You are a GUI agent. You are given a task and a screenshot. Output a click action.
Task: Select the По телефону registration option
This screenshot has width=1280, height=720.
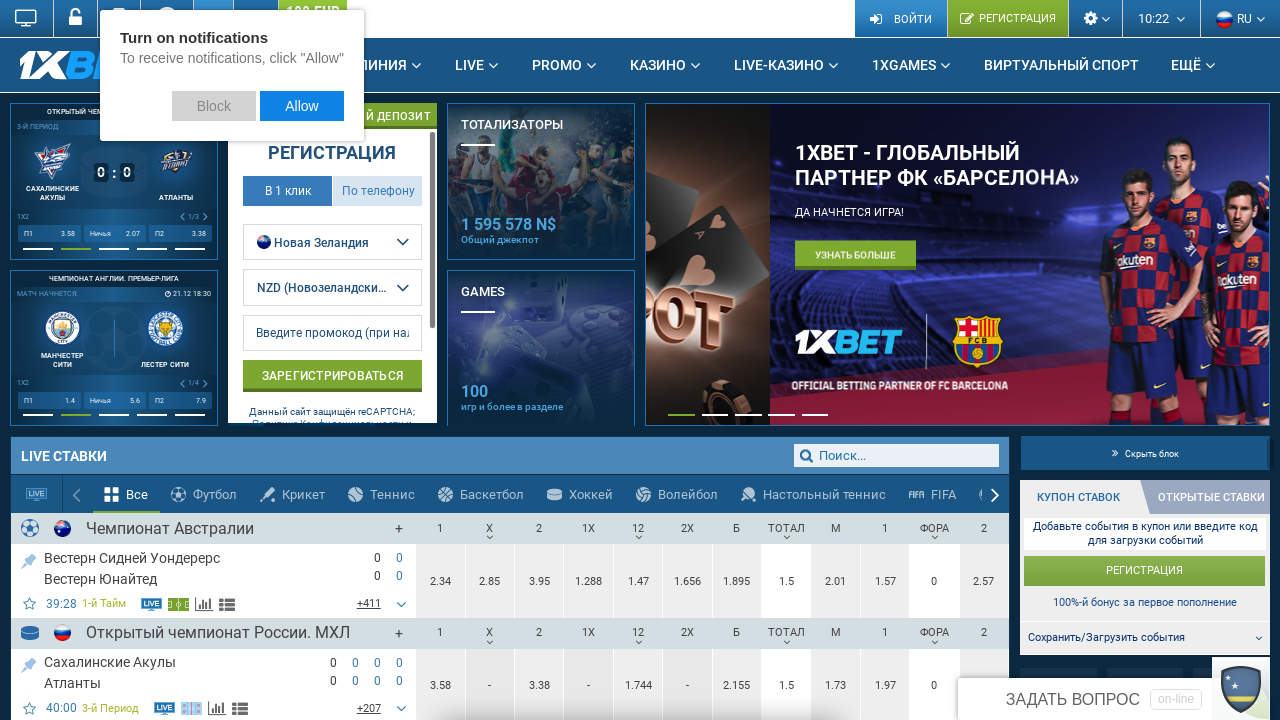[377, 191]
